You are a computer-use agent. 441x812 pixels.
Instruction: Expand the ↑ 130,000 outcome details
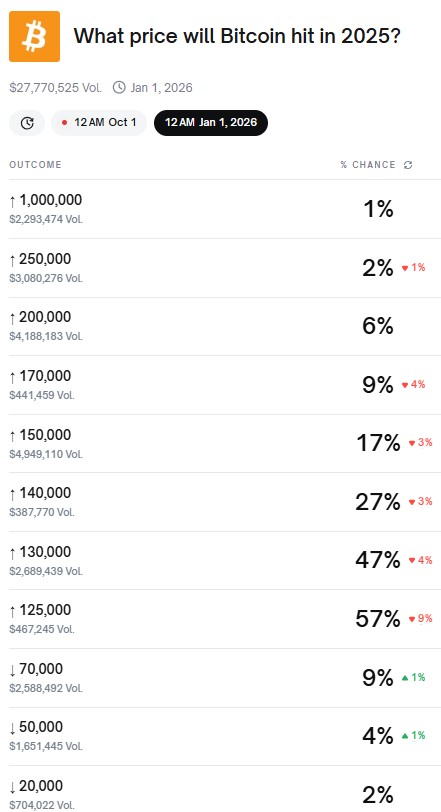tap(225, 560)
